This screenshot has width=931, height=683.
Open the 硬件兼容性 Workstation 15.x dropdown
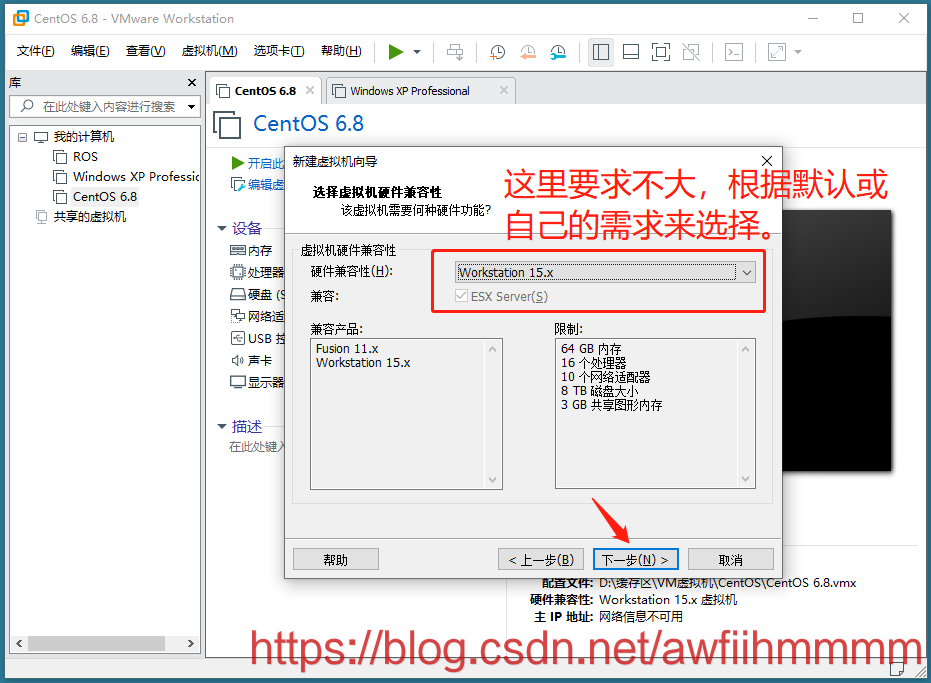606,273
